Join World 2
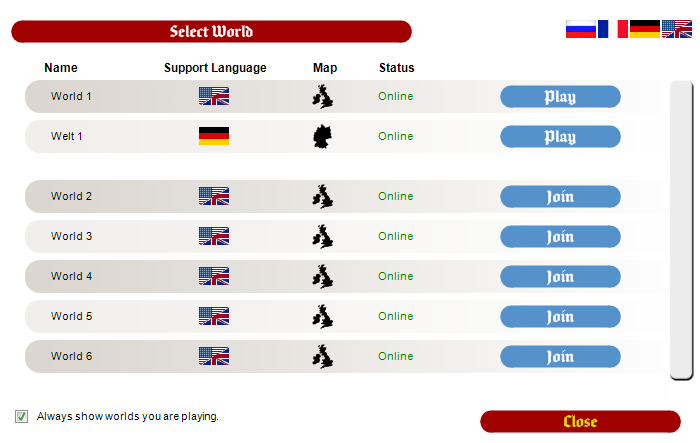Image resolution: width=700 pixels, height=443 pixels. click(560, 196)
